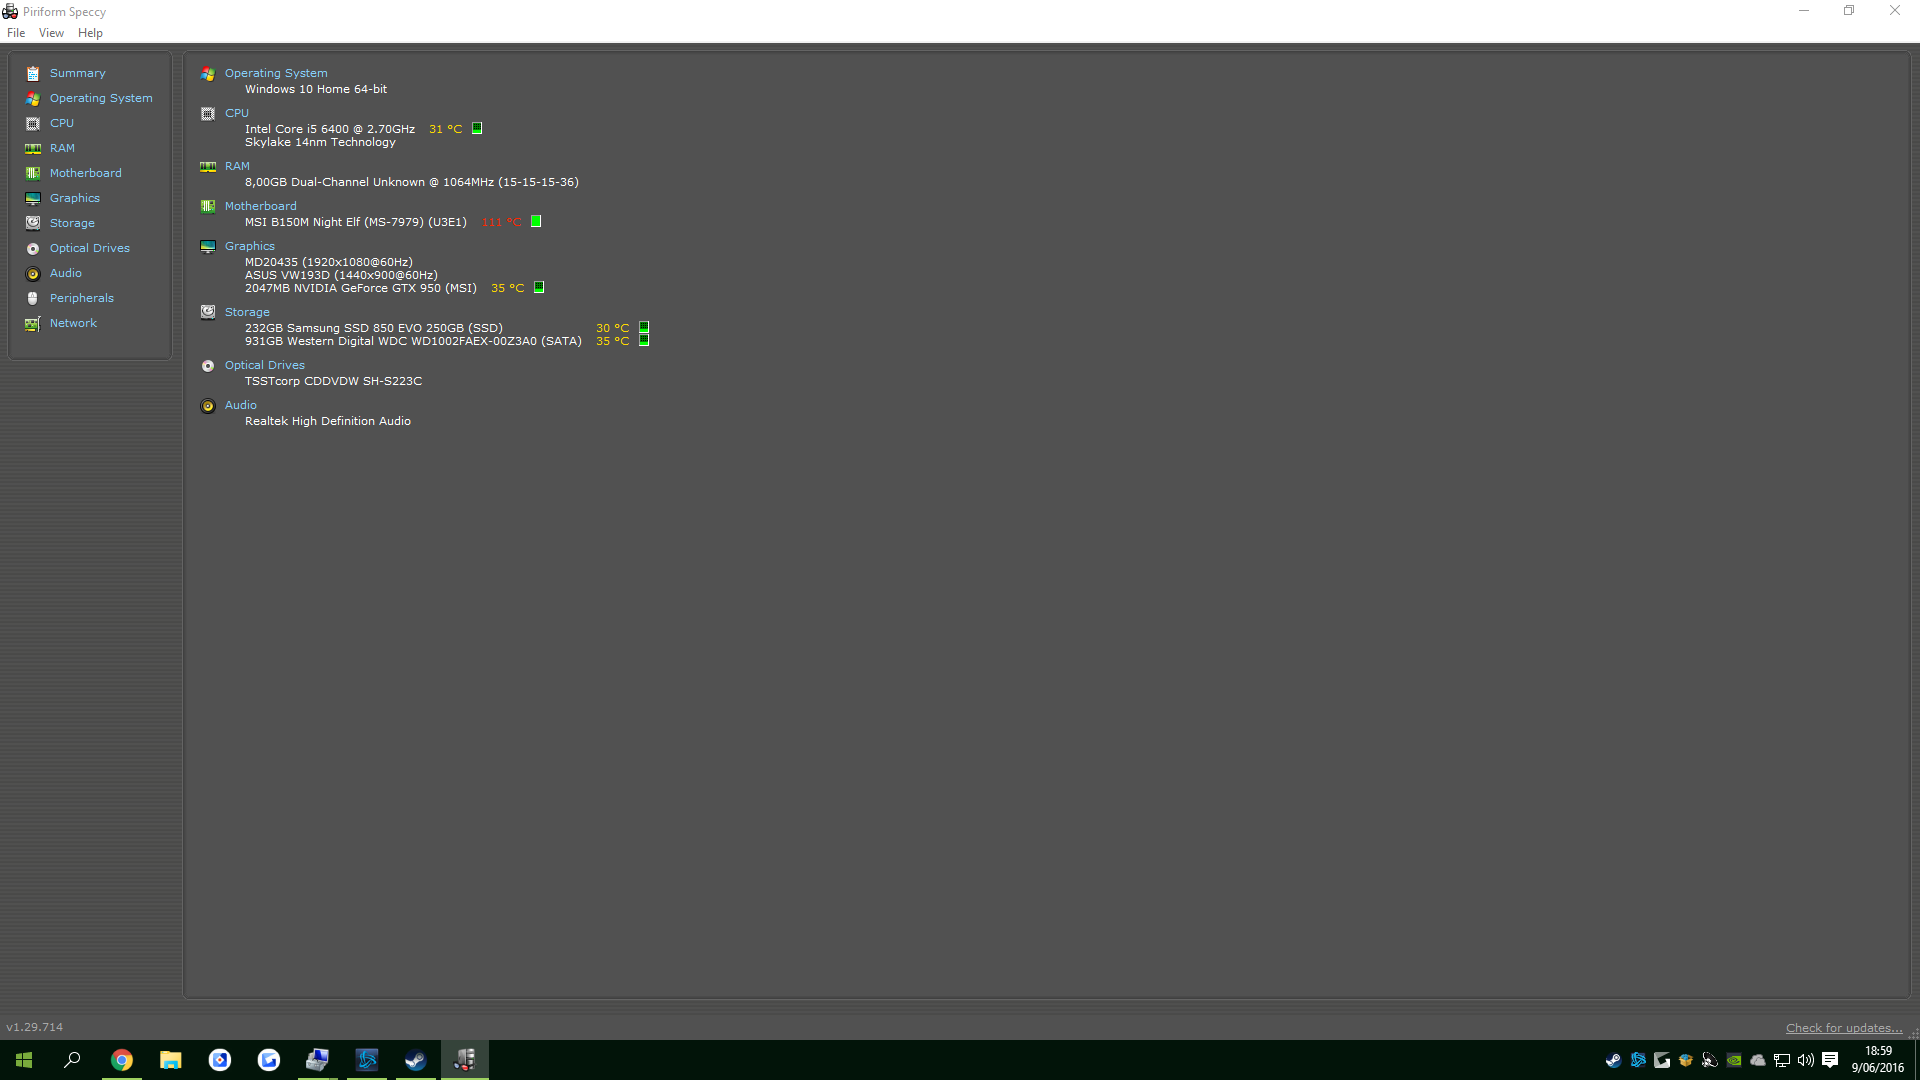This screenshot has height=1080, width=1920.
Task: Open Action Center notification icon in tray
Action: pyautogui.click(x=1830, y=1060)
